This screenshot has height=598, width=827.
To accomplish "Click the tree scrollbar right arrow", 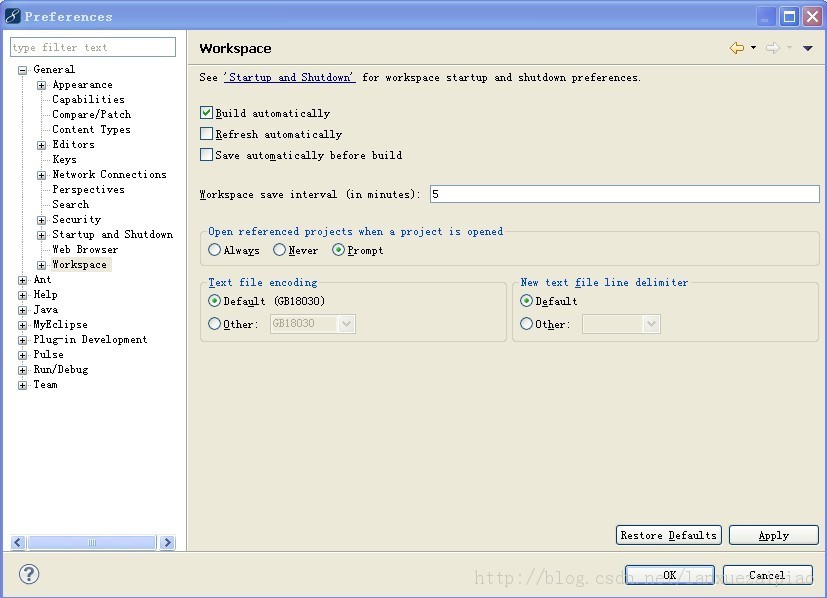I will tap(167, 542).
